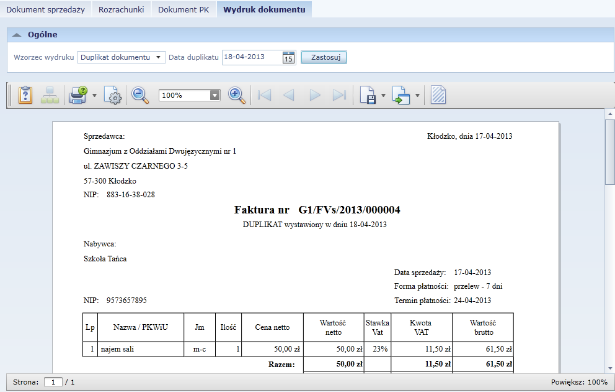Select the Wydruk dokumentu tab
The image size is (615, 392).
(x=264, y=9)
